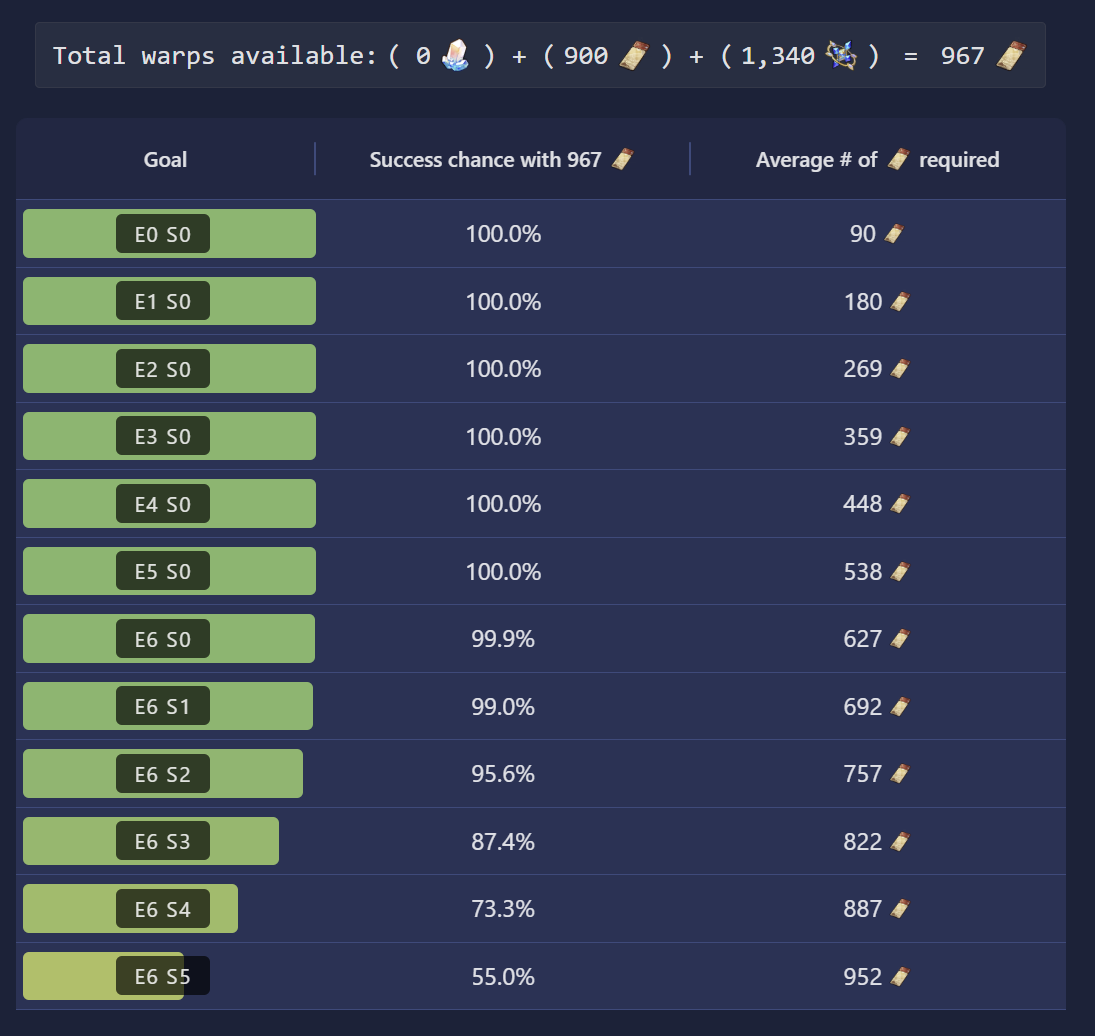Screen dimensions: 1095x1036
Task: Click the Stellar Jade crystal icon
Action: tap(455, 54)
